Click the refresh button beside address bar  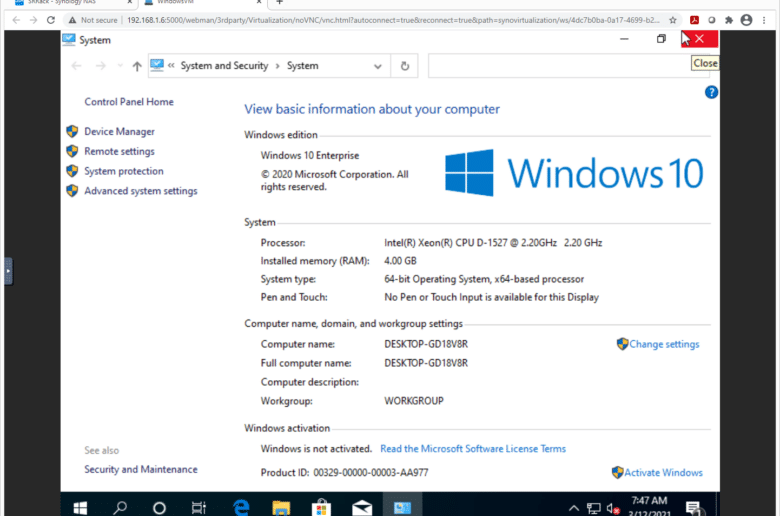(404, 66)
